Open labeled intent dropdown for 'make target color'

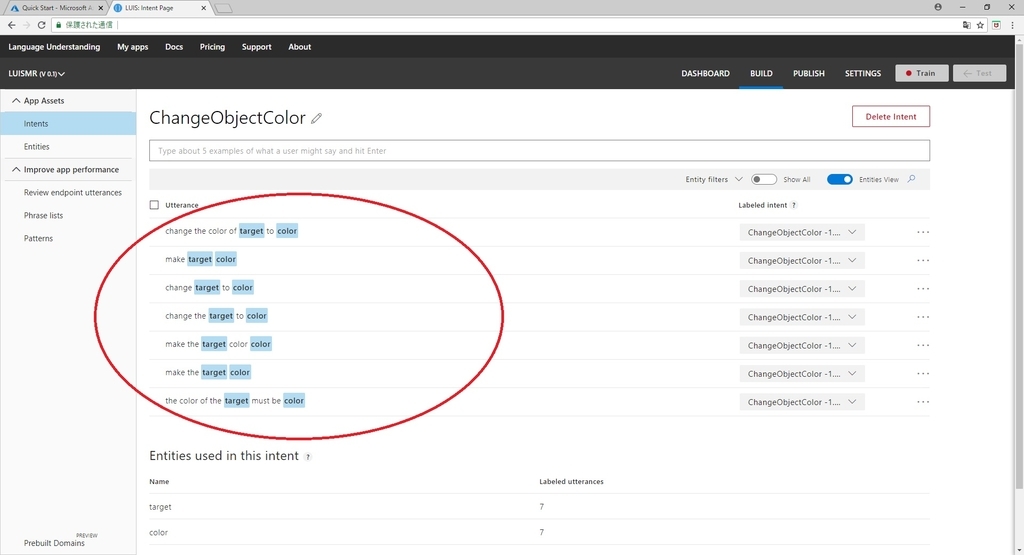click(x=802, y=261)
